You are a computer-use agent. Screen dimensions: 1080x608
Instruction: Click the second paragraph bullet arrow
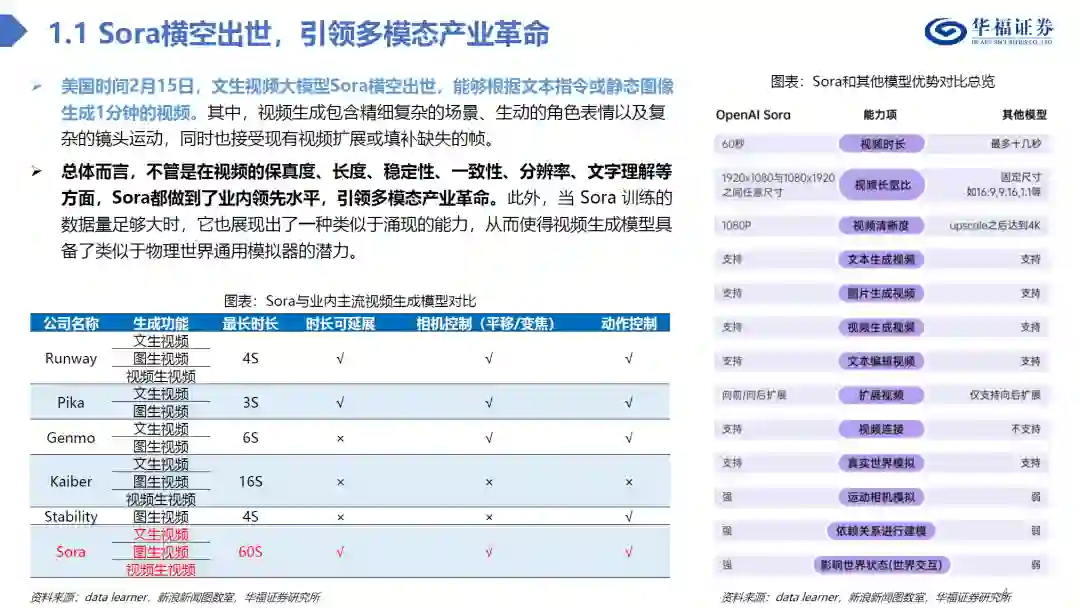37,171
